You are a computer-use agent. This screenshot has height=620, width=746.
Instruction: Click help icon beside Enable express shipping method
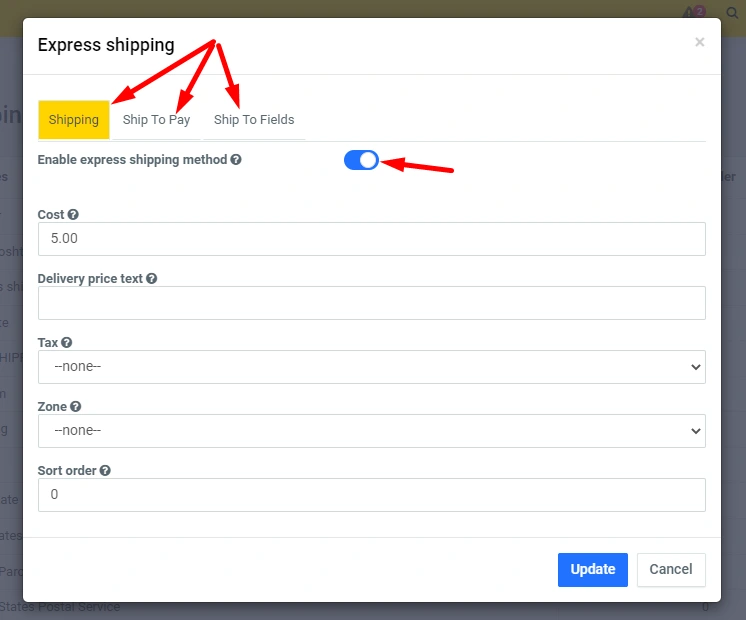pos(236,159)
